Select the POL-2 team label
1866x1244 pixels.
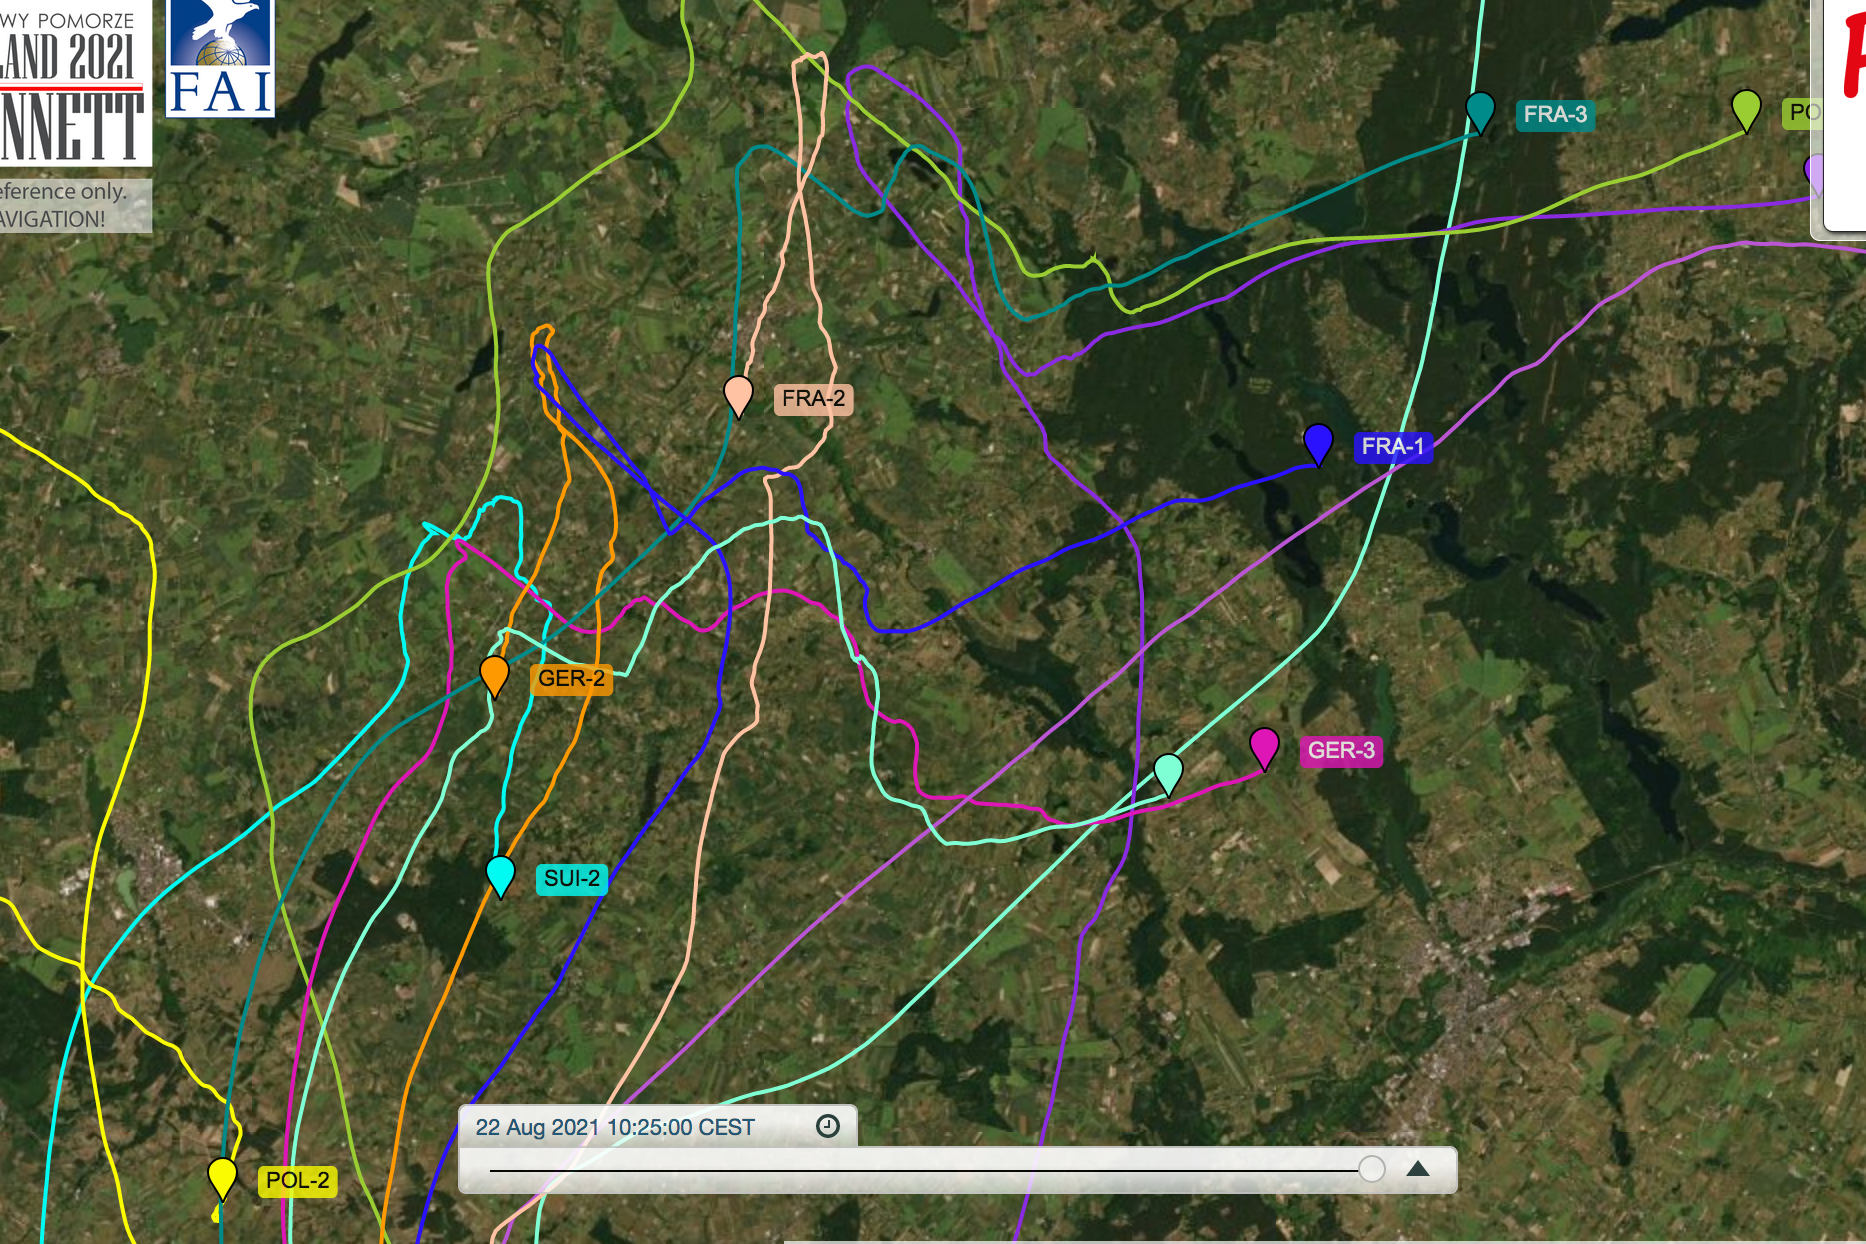click(x=297, y=1180)
